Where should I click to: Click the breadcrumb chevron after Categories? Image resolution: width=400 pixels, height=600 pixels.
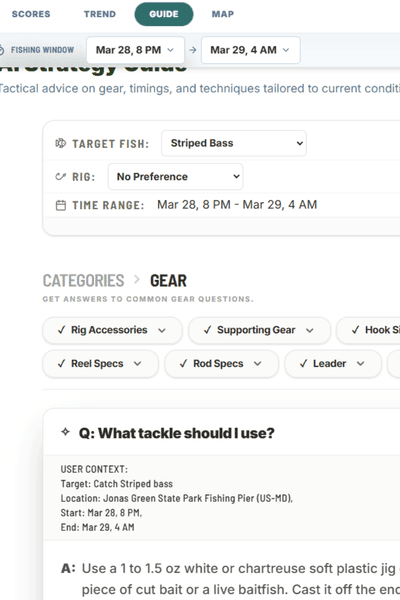coord(137,280)
